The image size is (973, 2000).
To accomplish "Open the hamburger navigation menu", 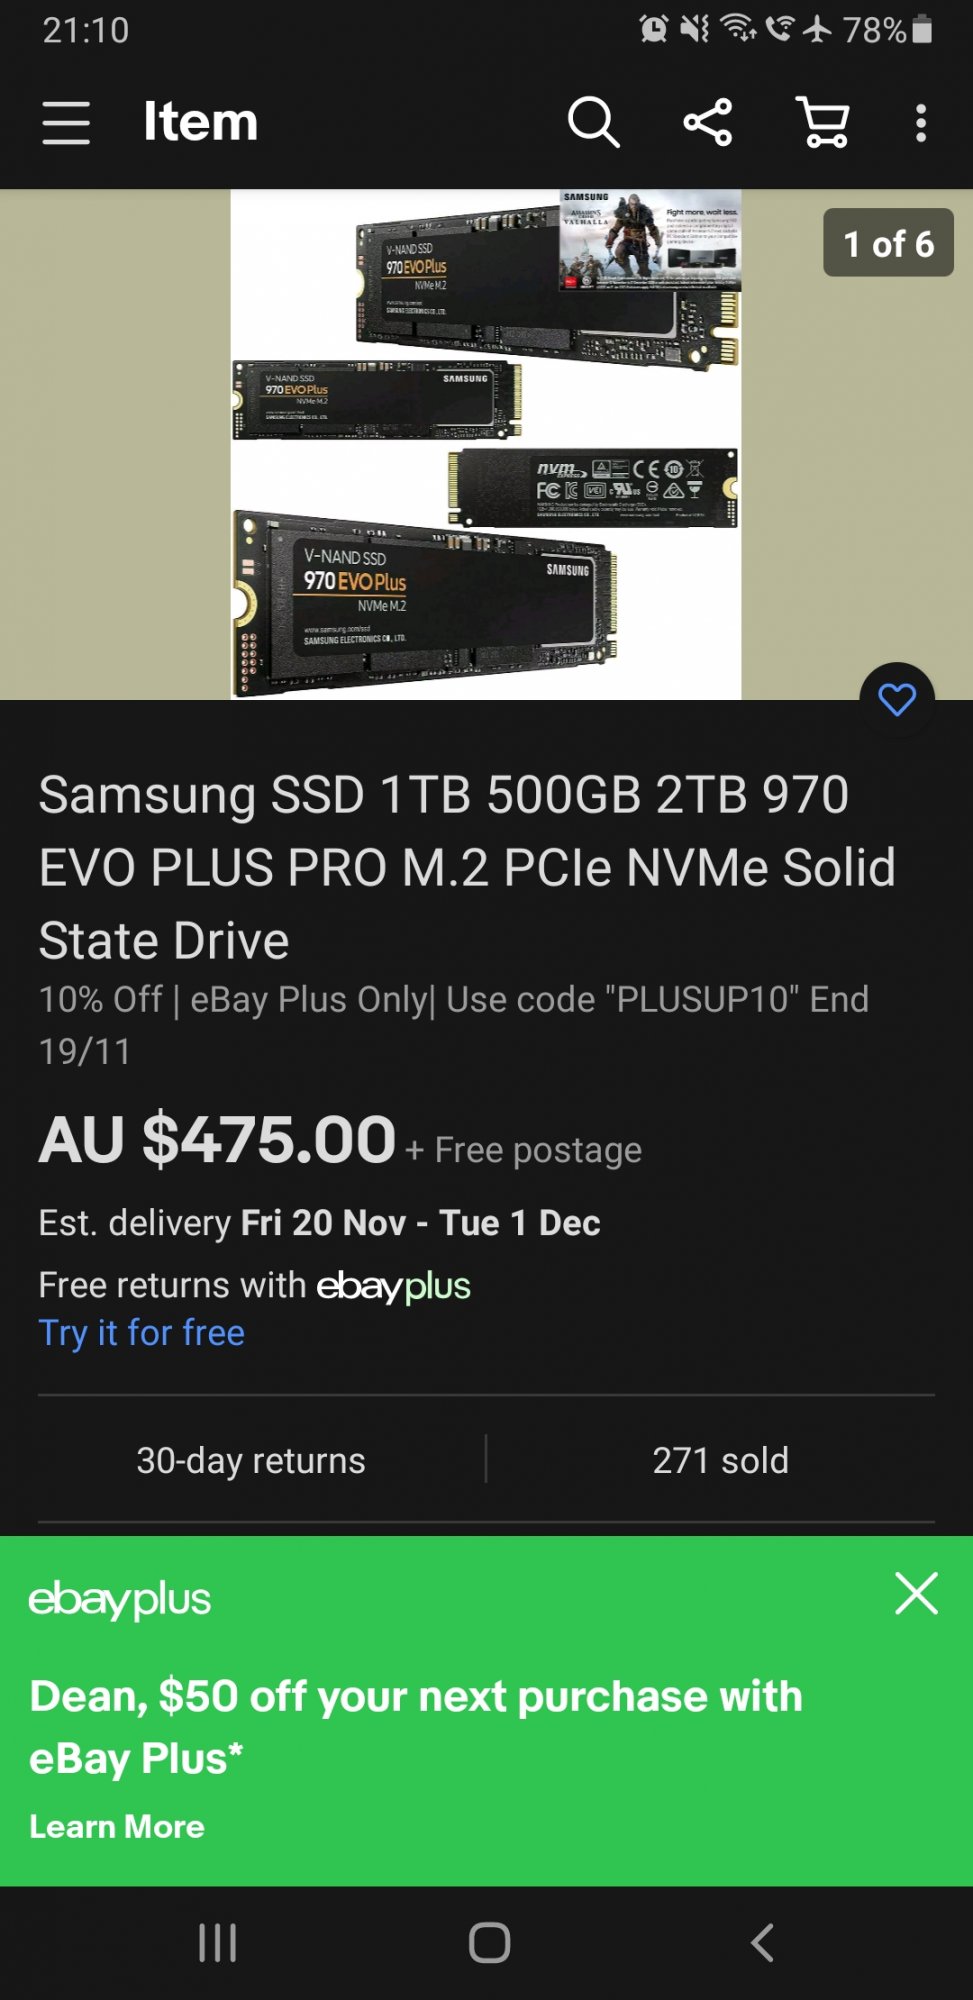I will (66, 122).
